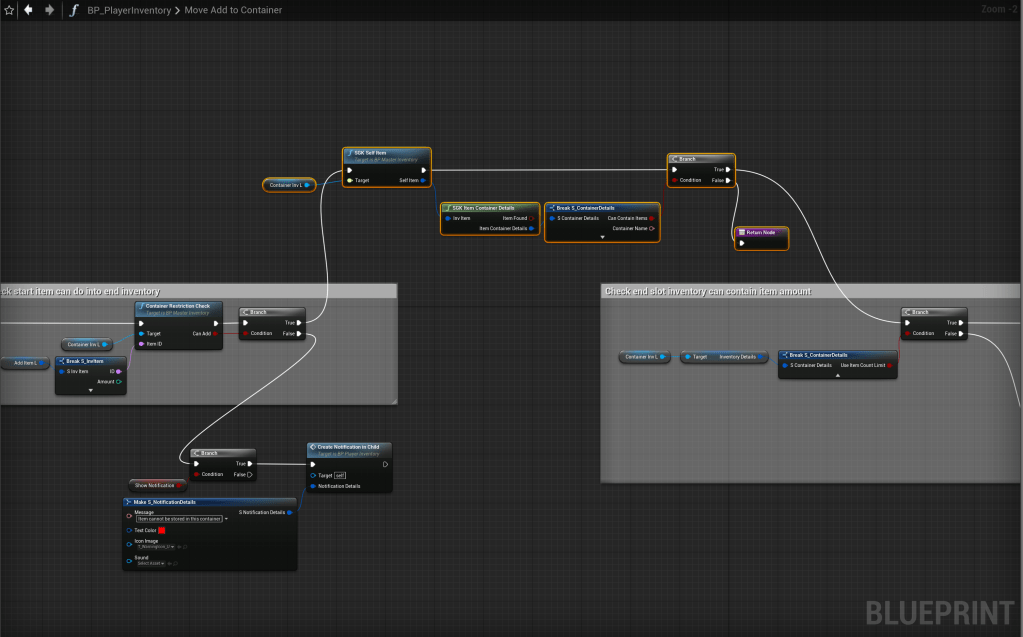Click the Can Contain Items boolean pin
Viewport: 1023px width, 637px height.
(652, 218)
